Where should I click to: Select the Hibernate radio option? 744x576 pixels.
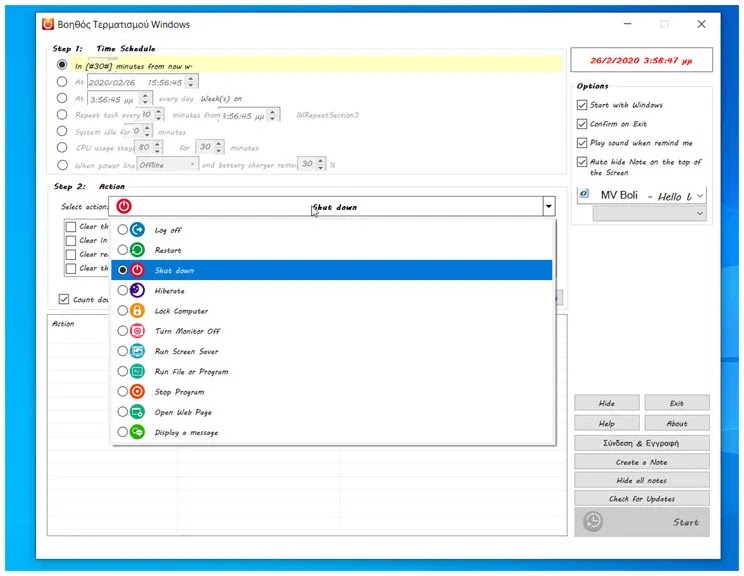point(122,290)
